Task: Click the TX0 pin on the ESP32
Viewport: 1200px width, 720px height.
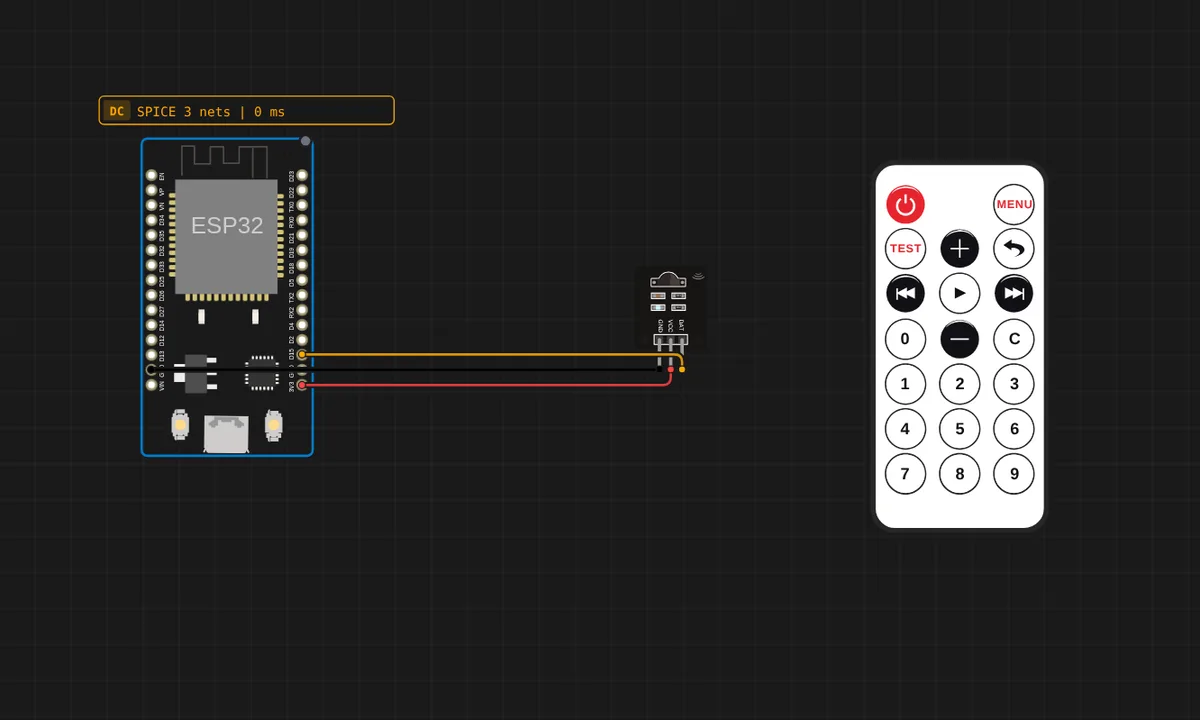Action: [302, 205]
